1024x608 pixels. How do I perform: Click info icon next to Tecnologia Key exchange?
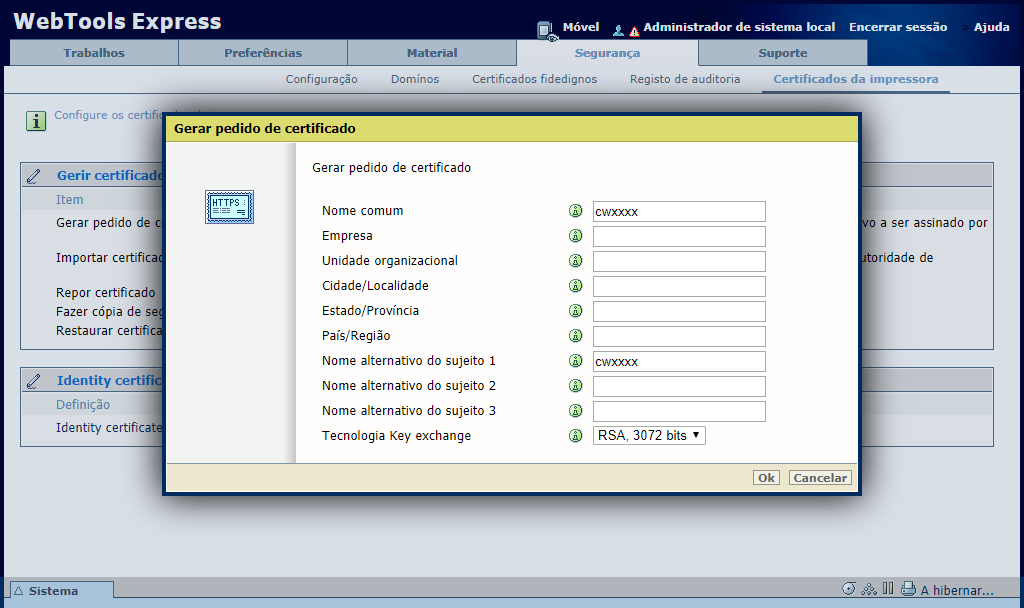[576, 436]
